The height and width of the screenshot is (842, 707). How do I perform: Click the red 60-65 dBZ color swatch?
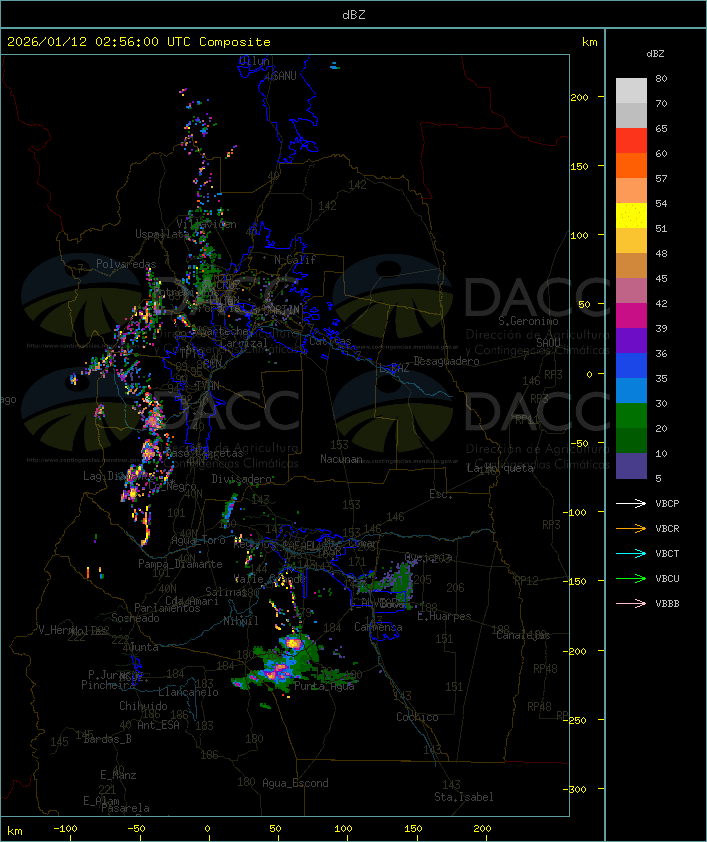pyautogui.click(x=631, y=141)
